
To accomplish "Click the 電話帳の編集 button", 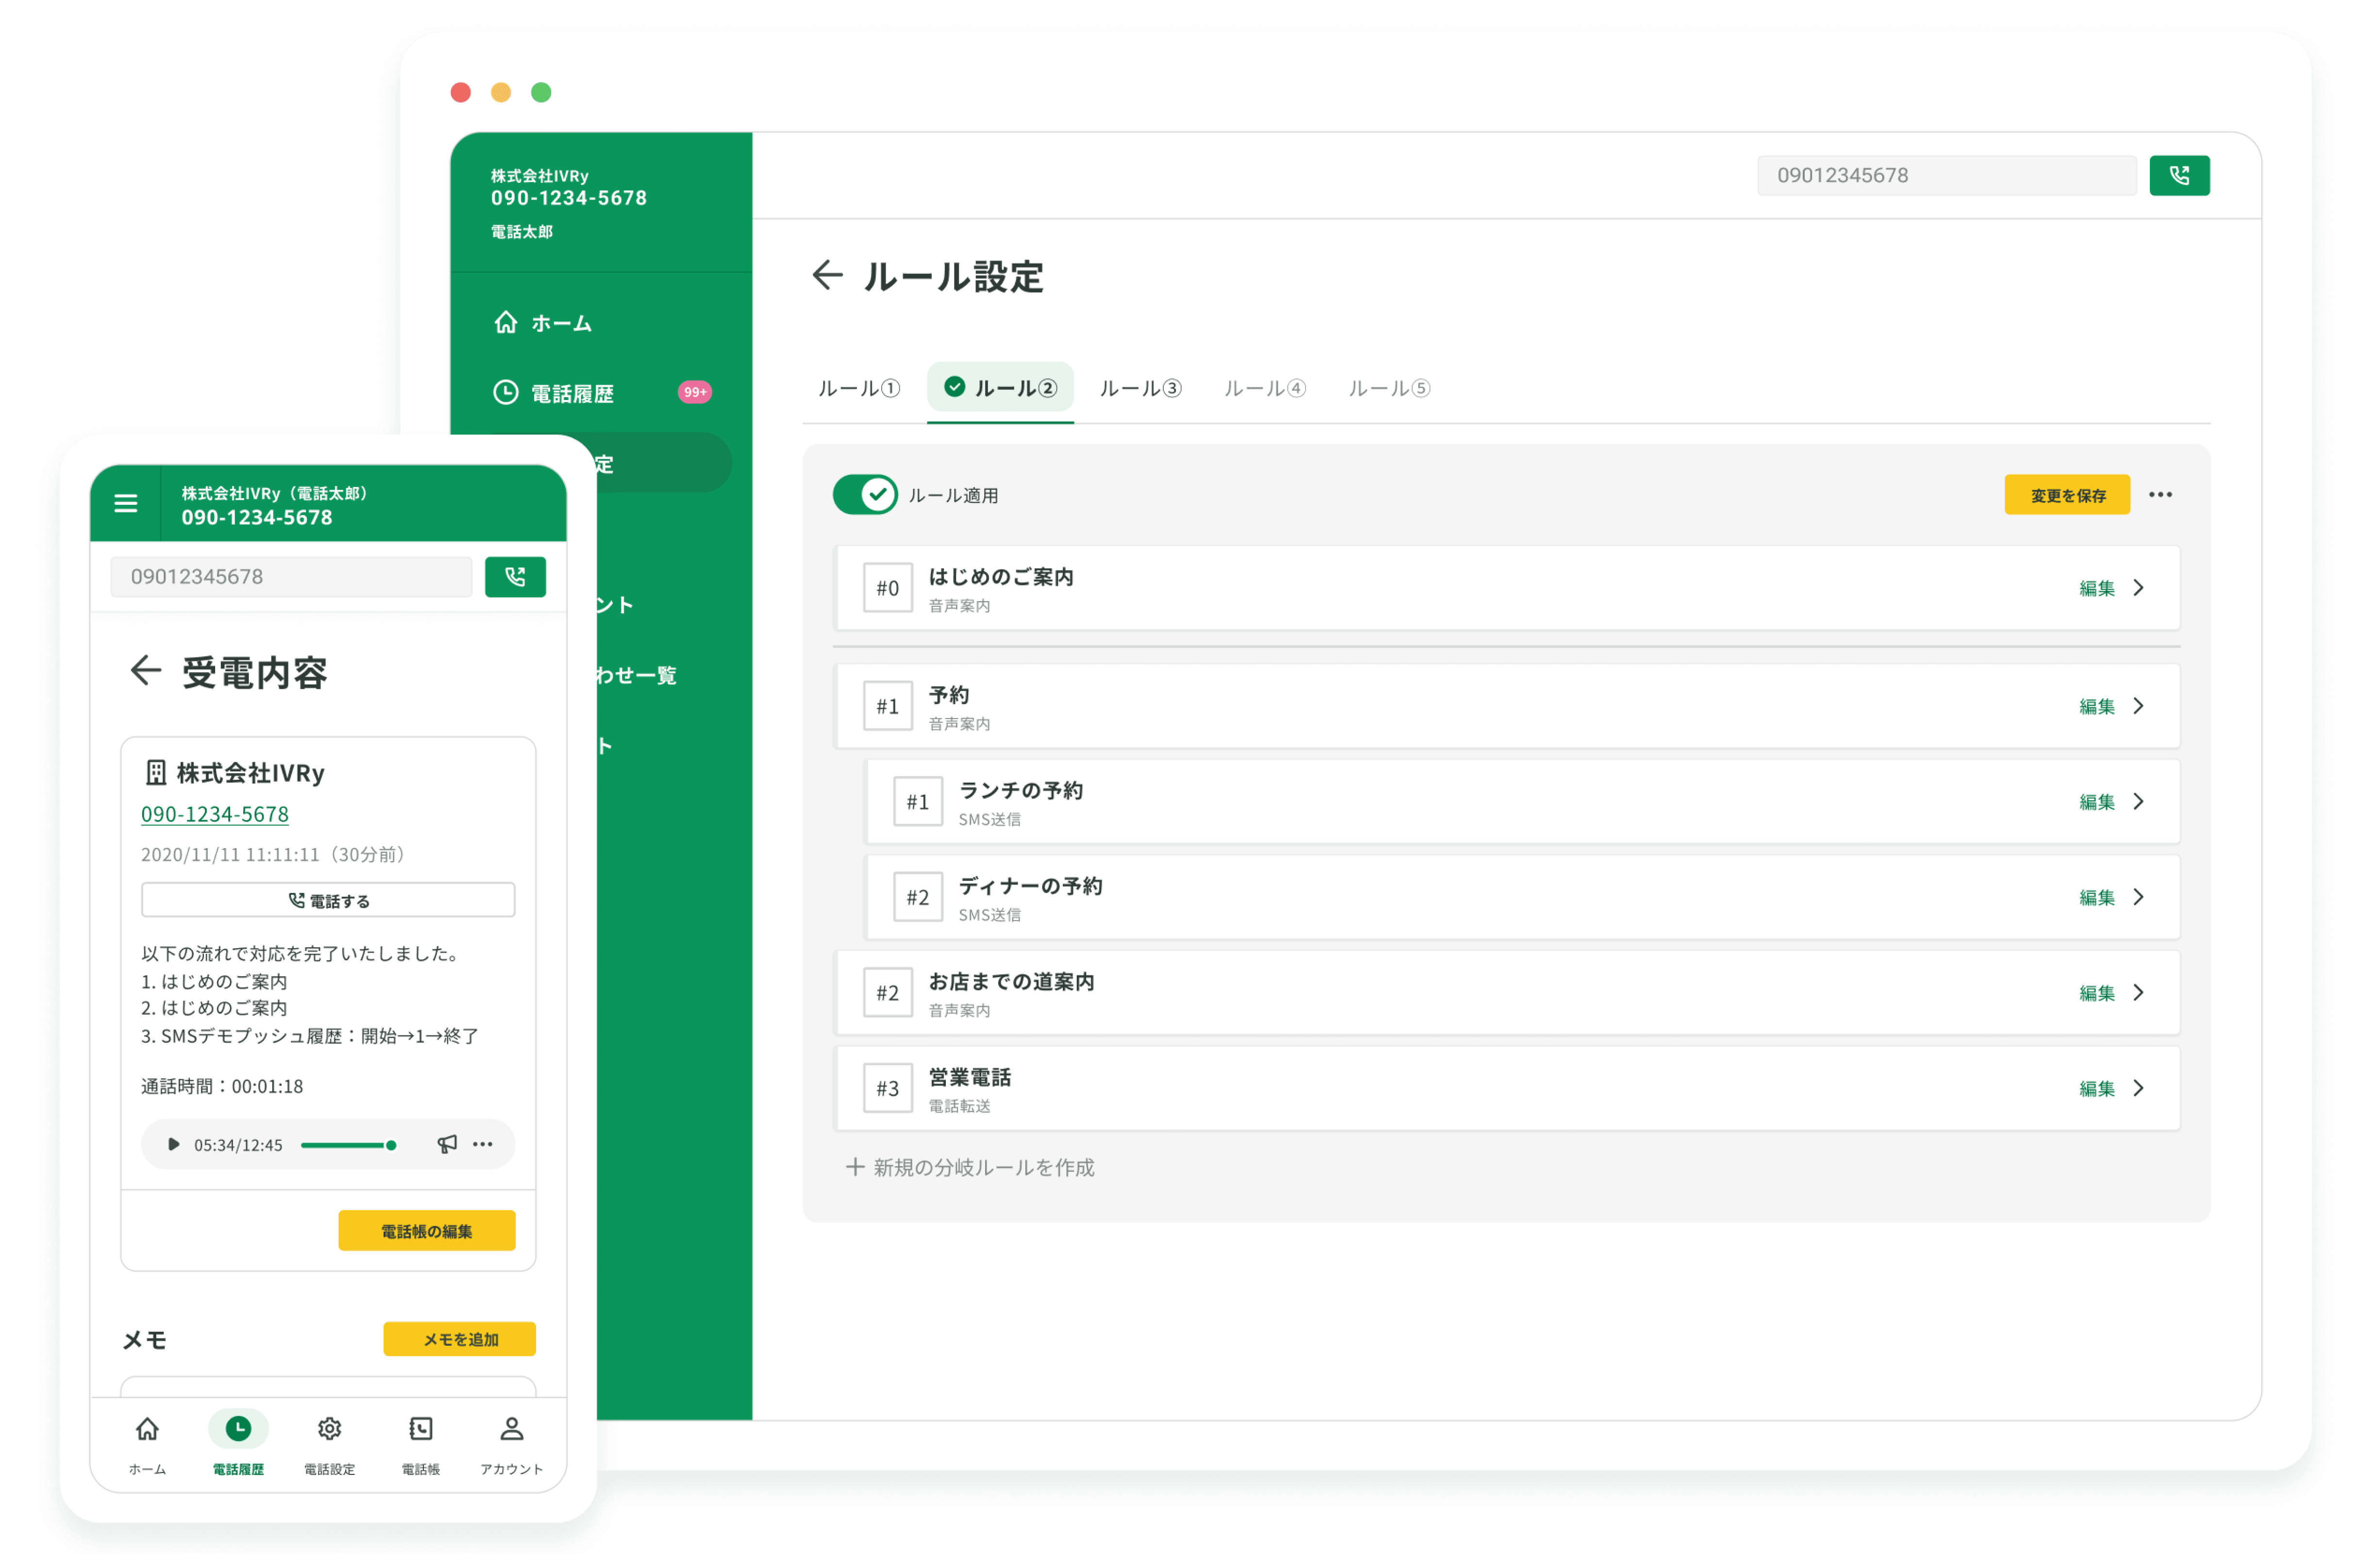I will [x=427, y=1231].
